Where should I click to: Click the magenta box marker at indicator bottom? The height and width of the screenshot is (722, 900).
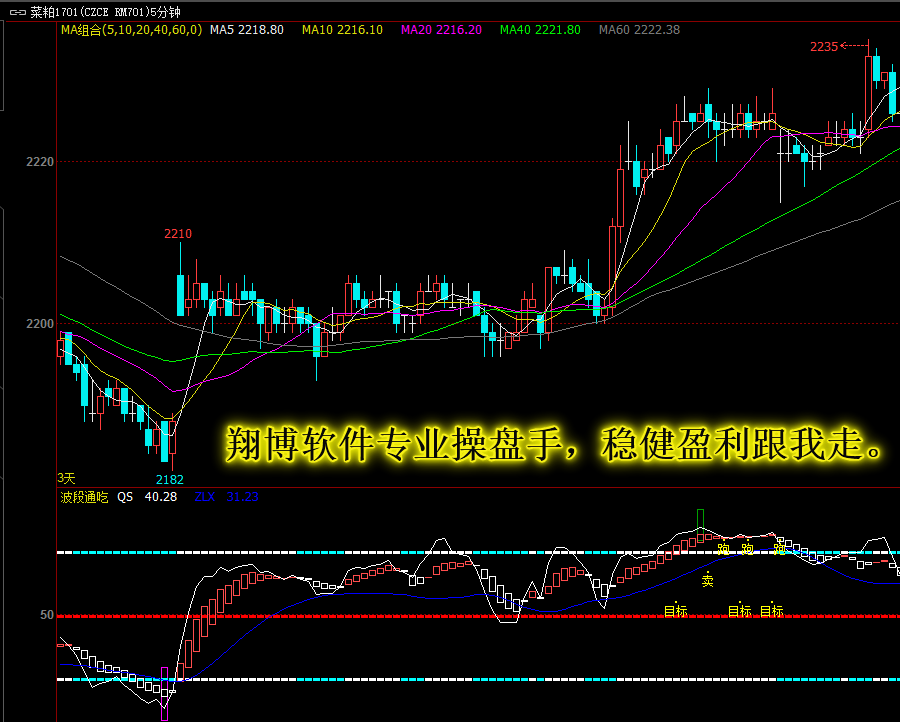point(165,693)
